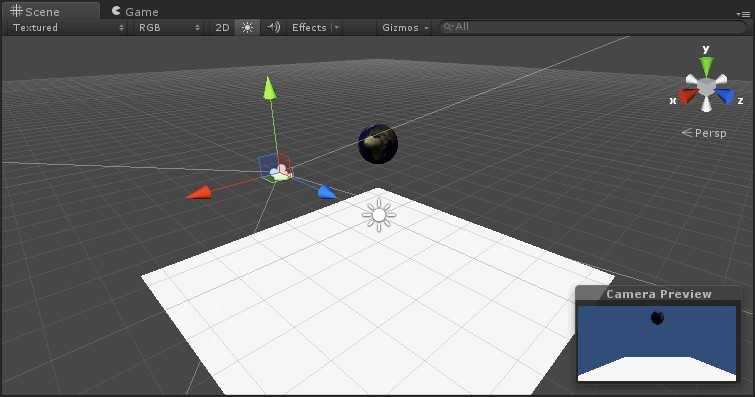
Task: Click the blue Z axis cone on orientation gizmo
Action: pos(726,95)
